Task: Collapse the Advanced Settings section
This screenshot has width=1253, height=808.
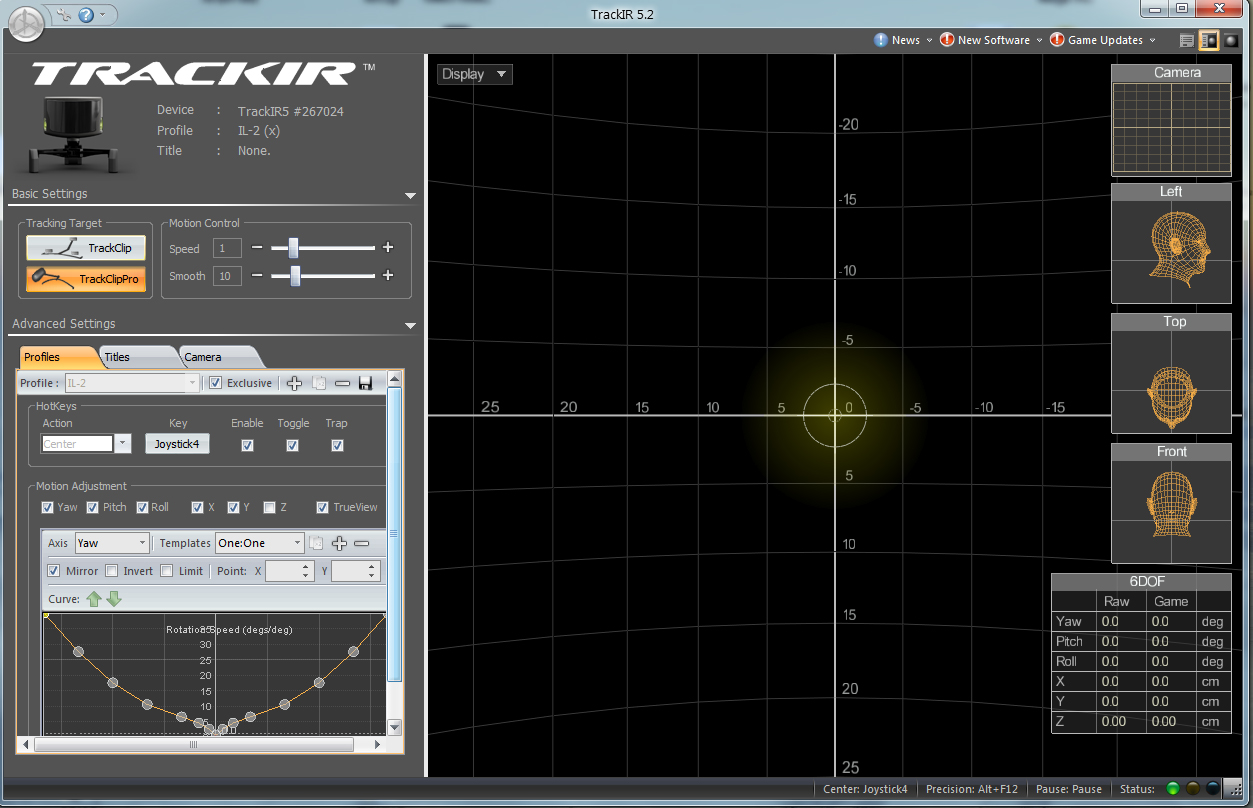Action: click(410, 325)
